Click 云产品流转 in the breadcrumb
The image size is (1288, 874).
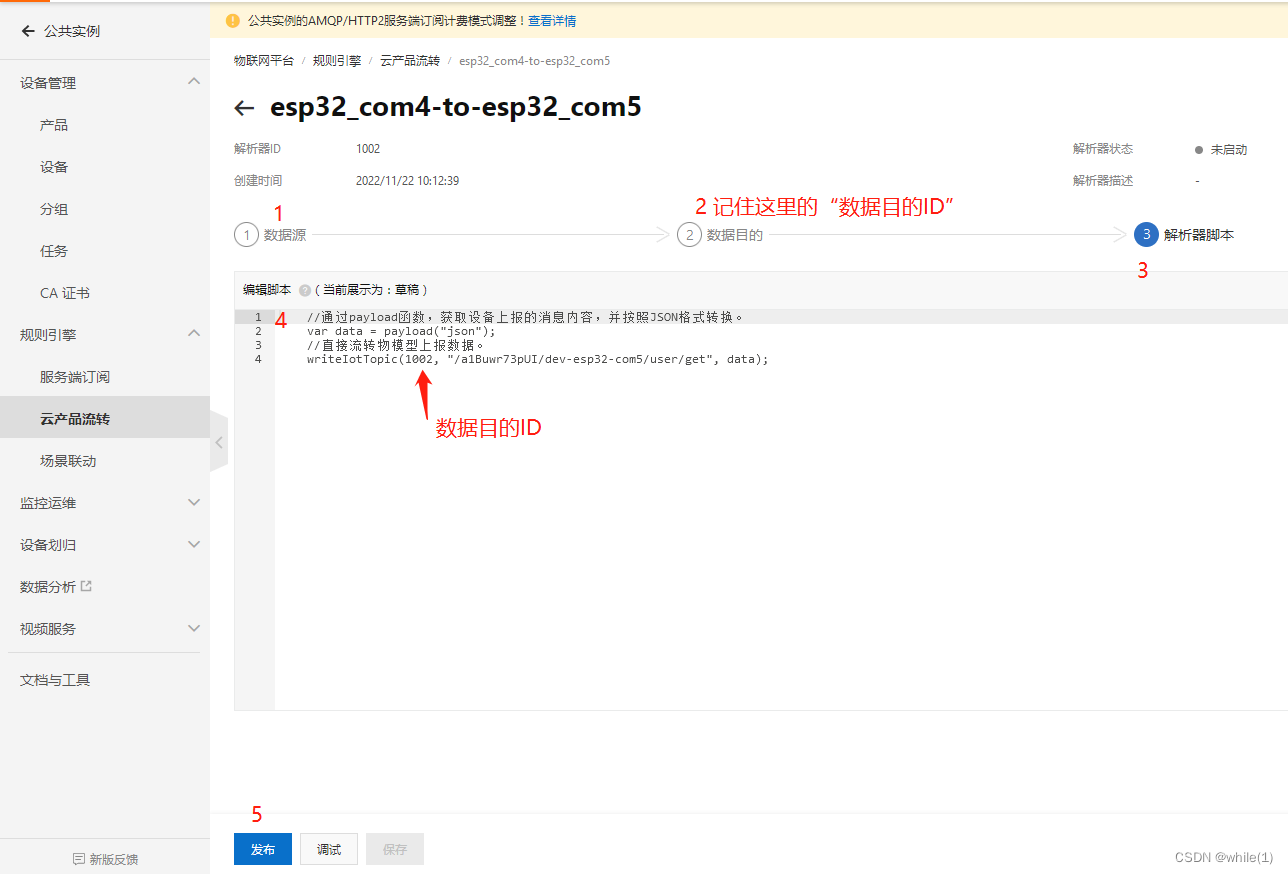tap(410, 61)
